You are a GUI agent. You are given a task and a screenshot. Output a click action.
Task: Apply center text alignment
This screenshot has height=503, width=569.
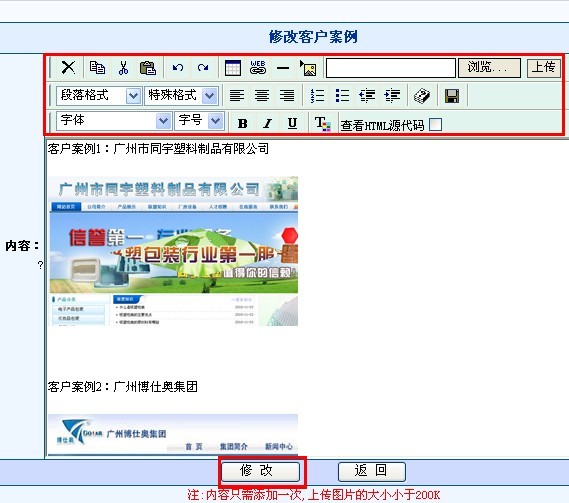point(262,96)
